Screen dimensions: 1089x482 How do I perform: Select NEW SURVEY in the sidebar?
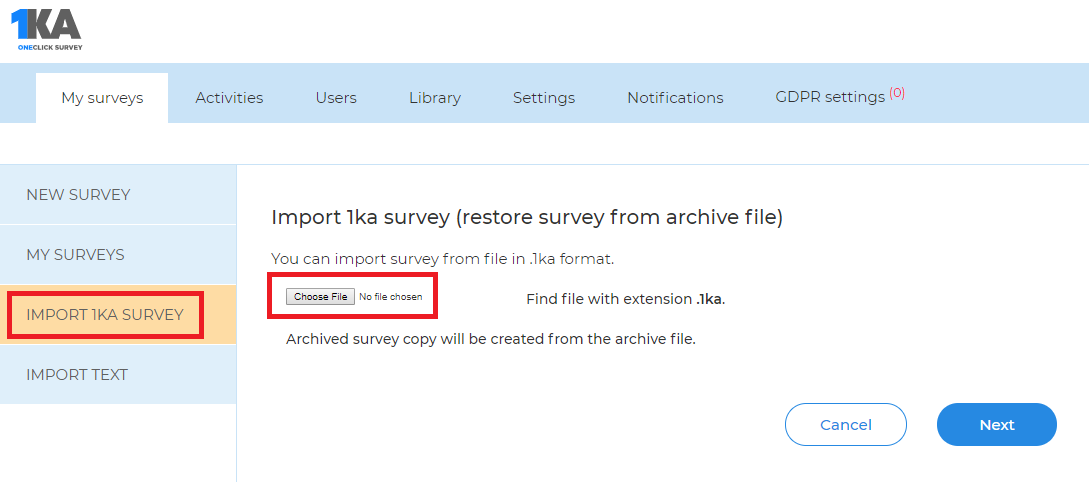click(118, 194)
